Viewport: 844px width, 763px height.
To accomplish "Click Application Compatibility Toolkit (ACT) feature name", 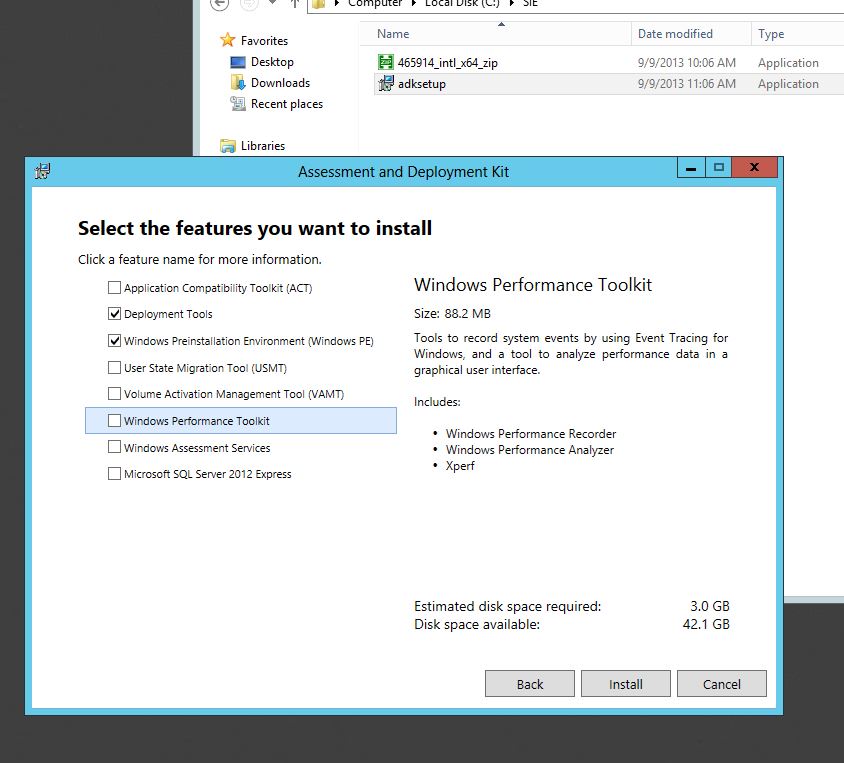I will 218,288.
